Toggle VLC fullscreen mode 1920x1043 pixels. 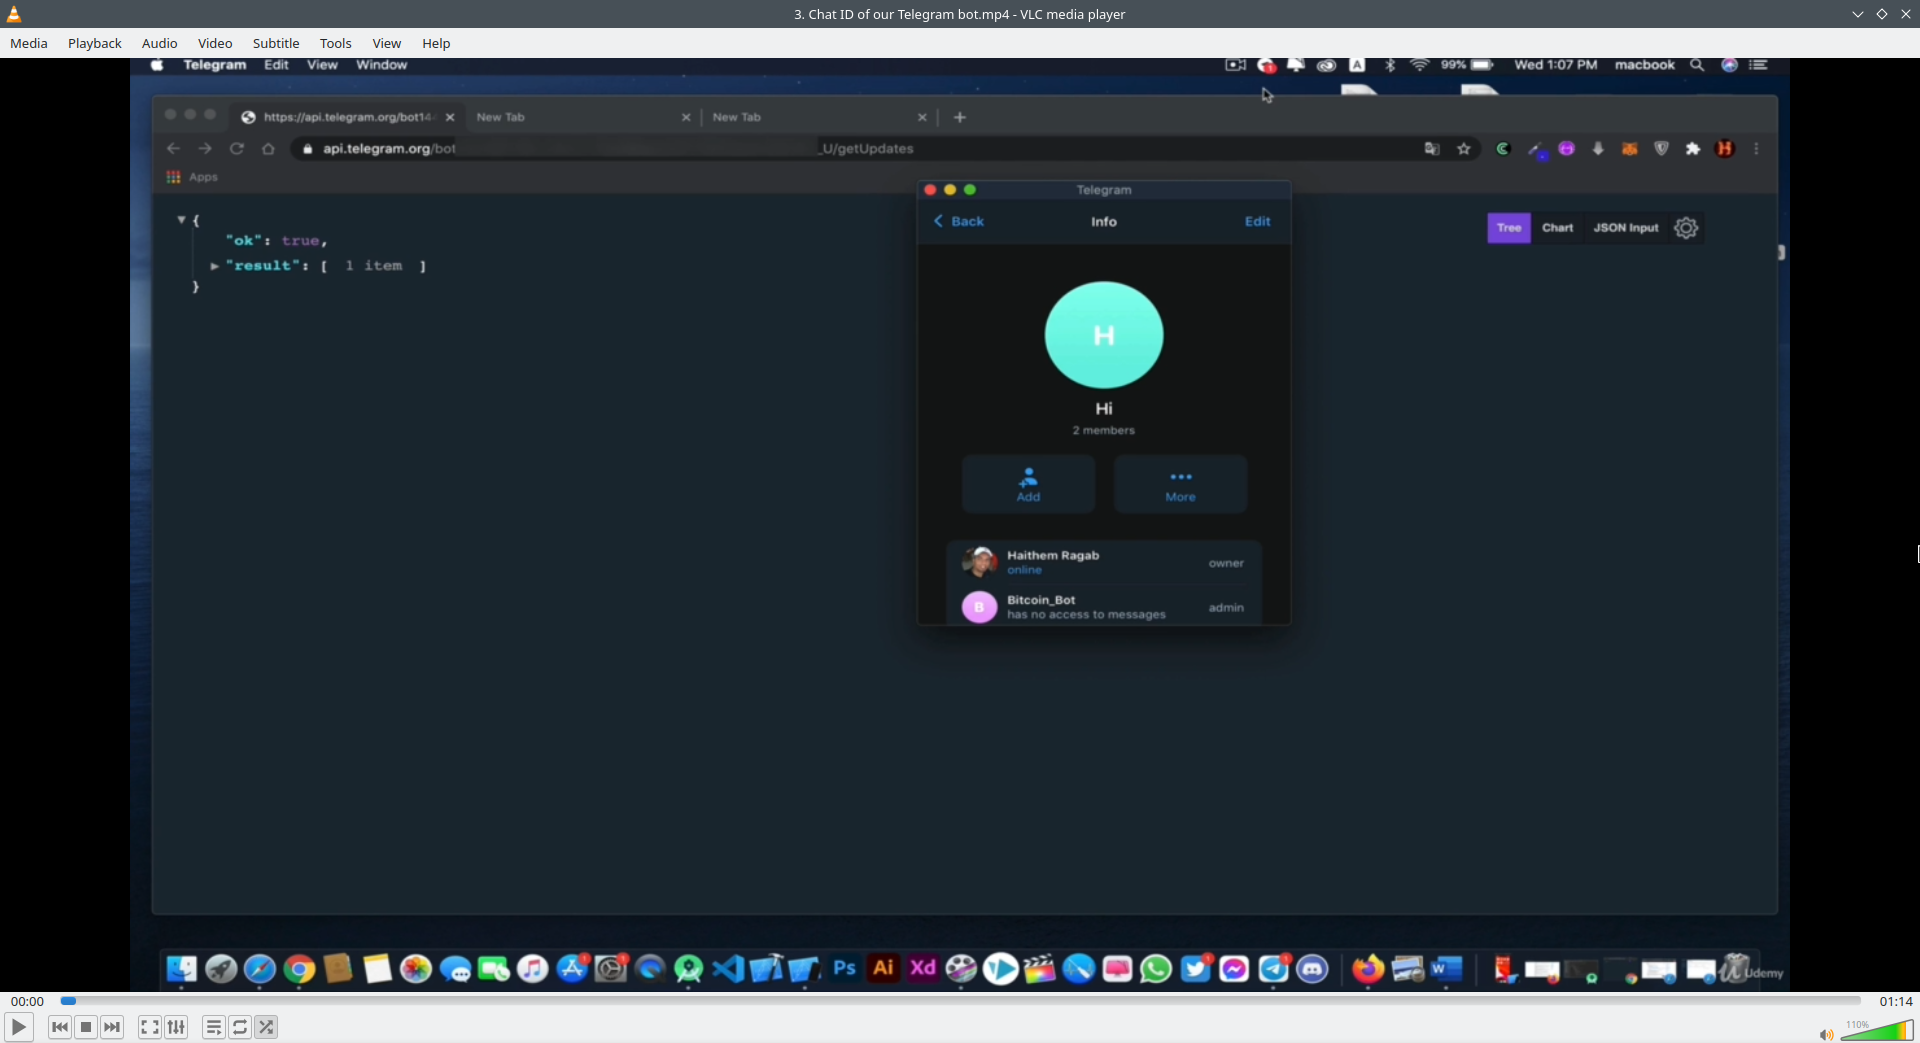click(150, 1027)
